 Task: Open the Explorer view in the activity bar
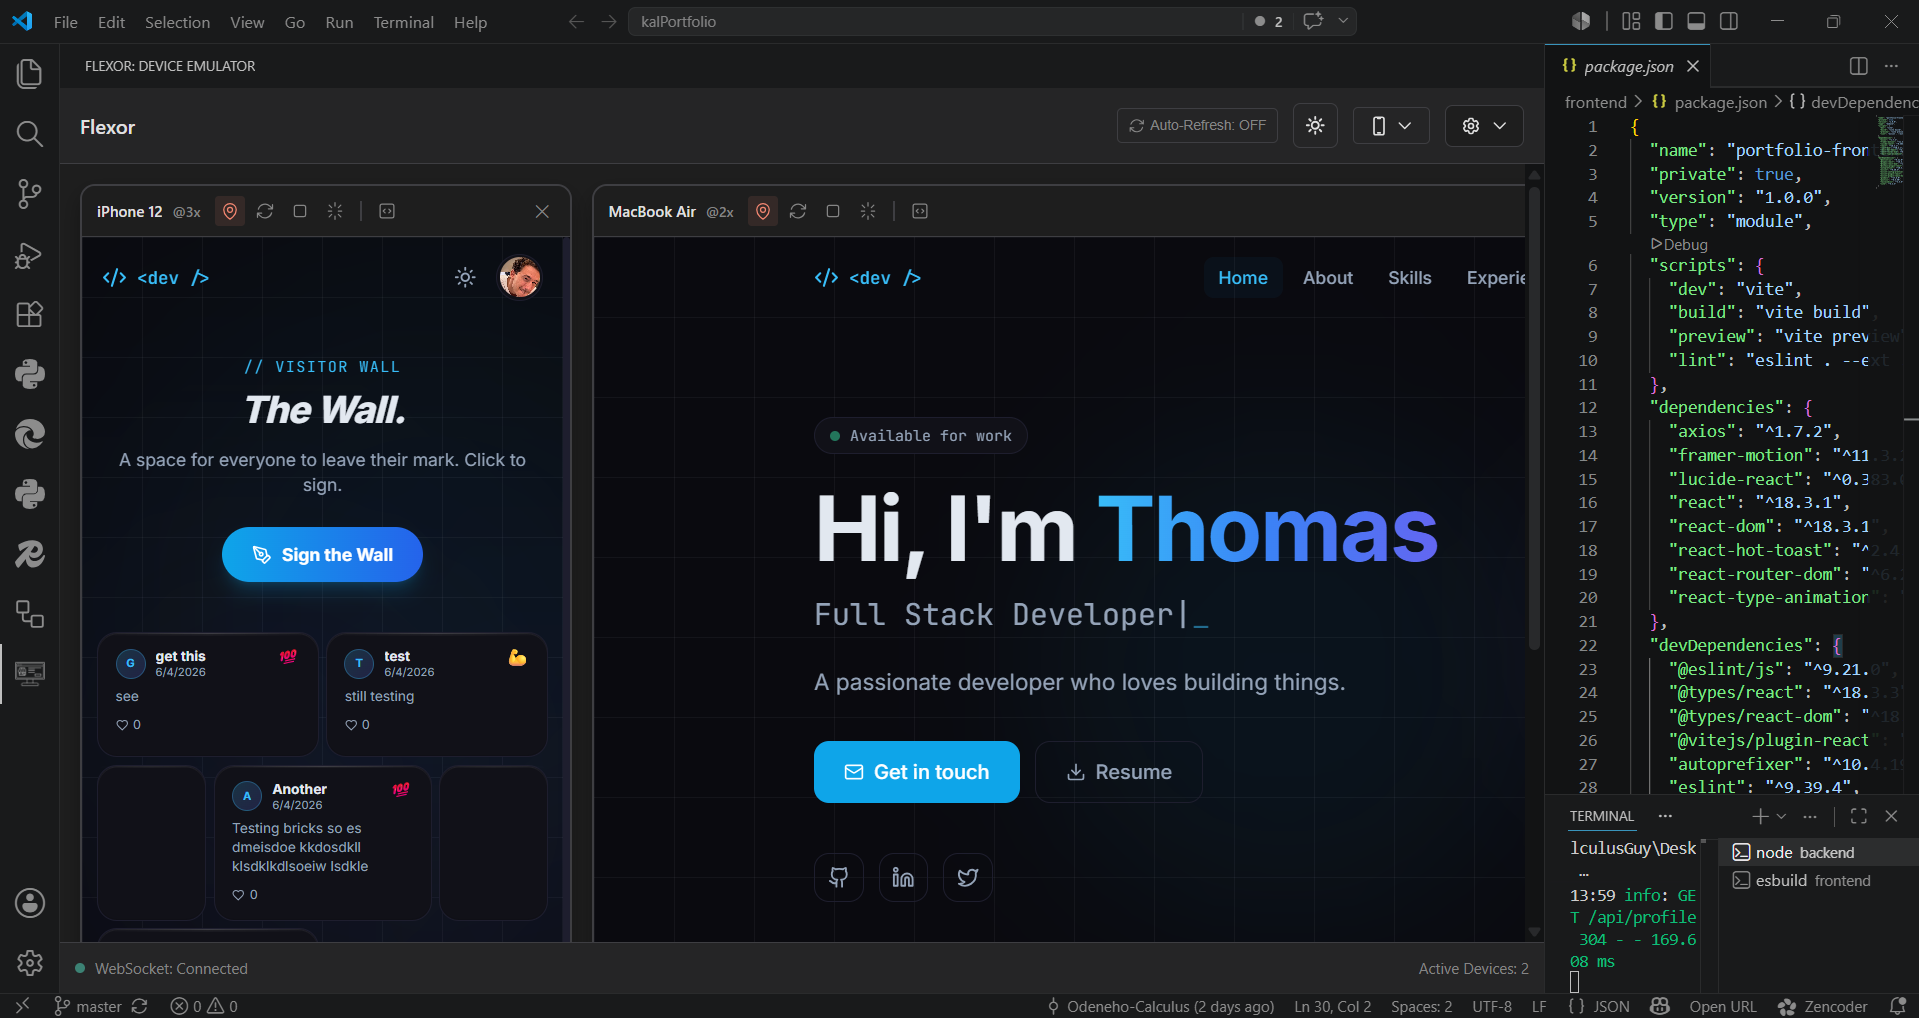pos(30,74)
